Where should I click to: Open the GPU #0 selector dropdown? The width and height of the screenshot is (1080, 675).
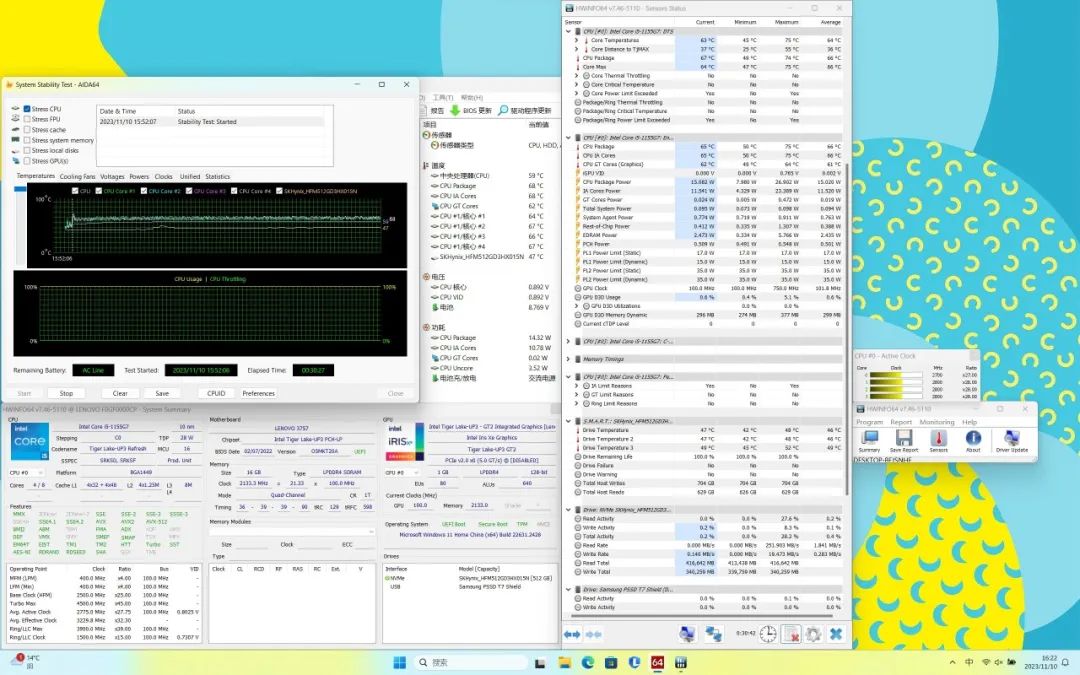click(401, 472)
